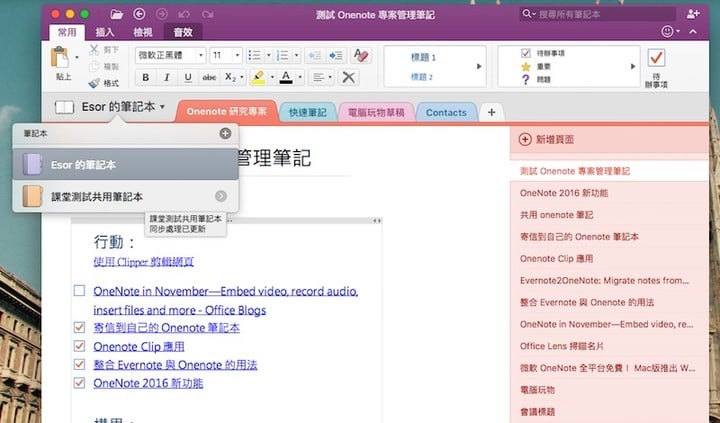Screen dimensions: 720x423
Task: Uncheck the Onenote Clip 應用 checkbox
Action: [x=80, y=345]
